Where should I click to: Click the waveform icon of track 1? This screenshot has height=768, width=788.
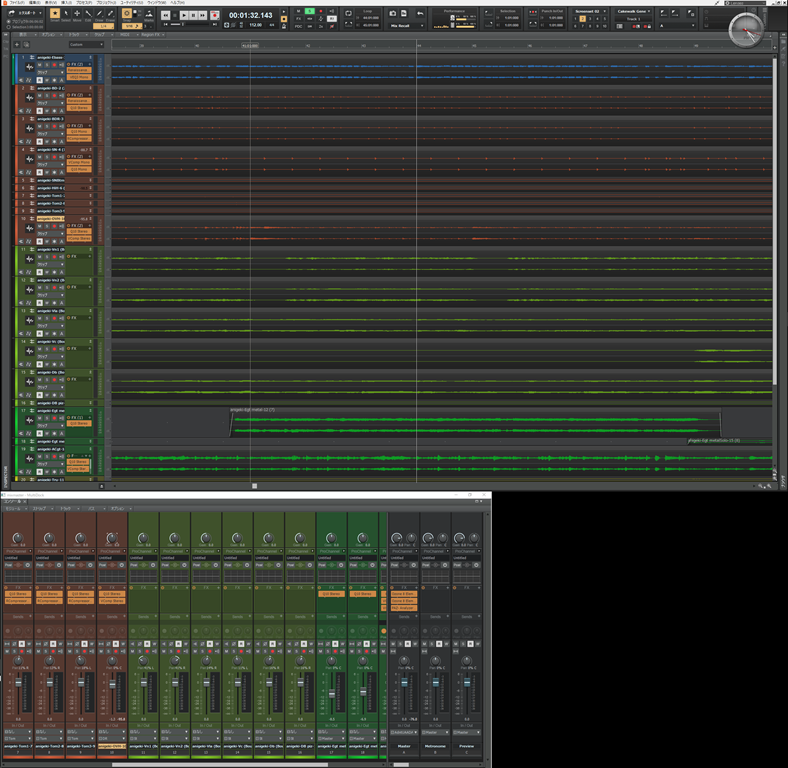tap(30, 69)
